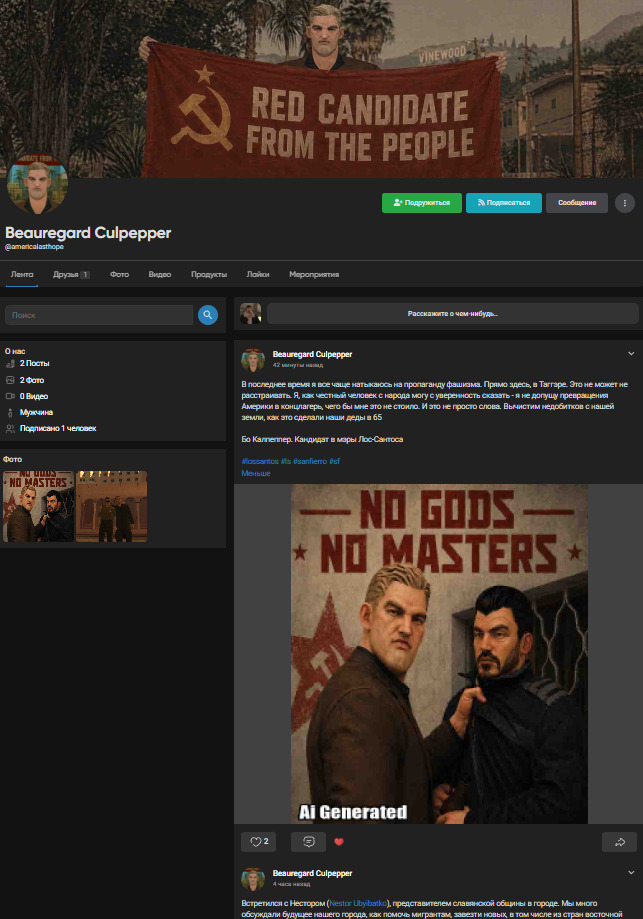The width and height of the screenshot is (643, 919).
Task: Open comments on the No Gods post
Action: click(x=308, y=842)
